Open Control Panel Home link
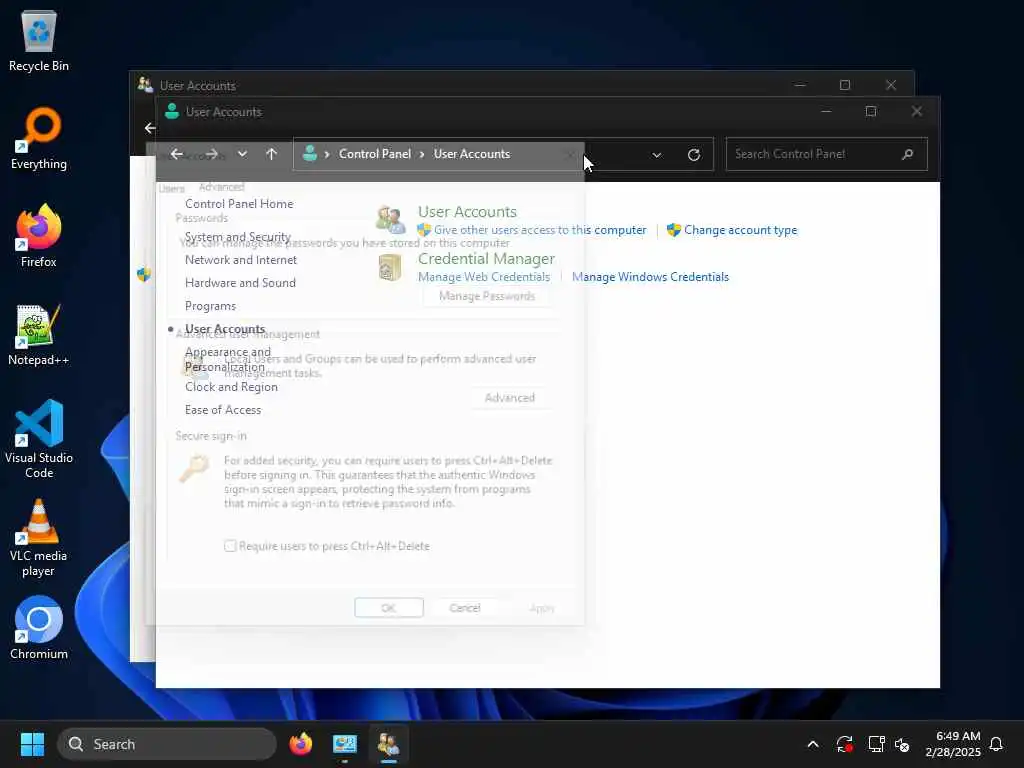The width and height of the screenshot is (1024, 768). (239, 204)
